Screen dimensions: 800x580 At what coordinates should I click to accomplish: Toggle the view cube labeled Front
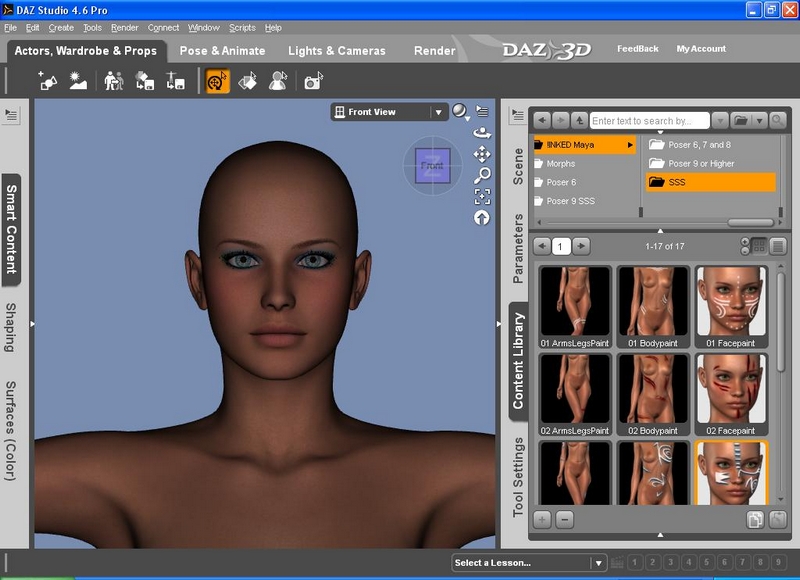(x=432, y=165)
